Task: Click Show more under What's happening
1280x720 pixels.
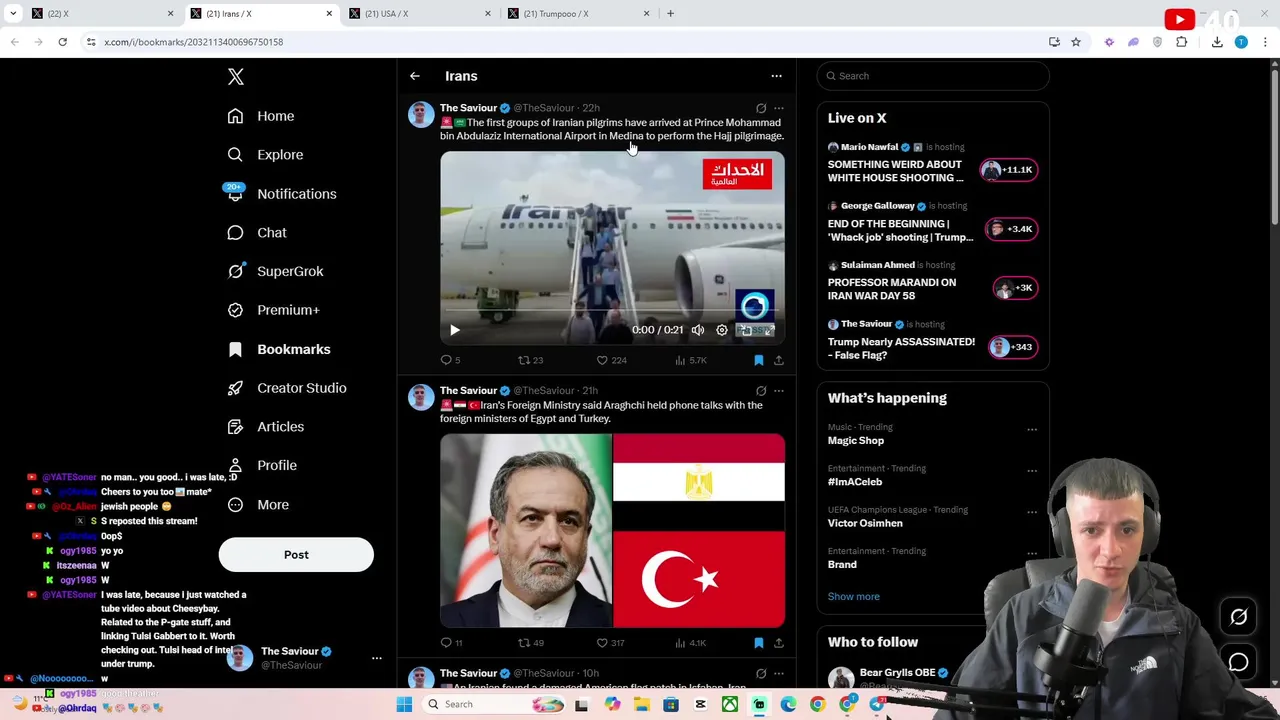Action: pos(853,597)
